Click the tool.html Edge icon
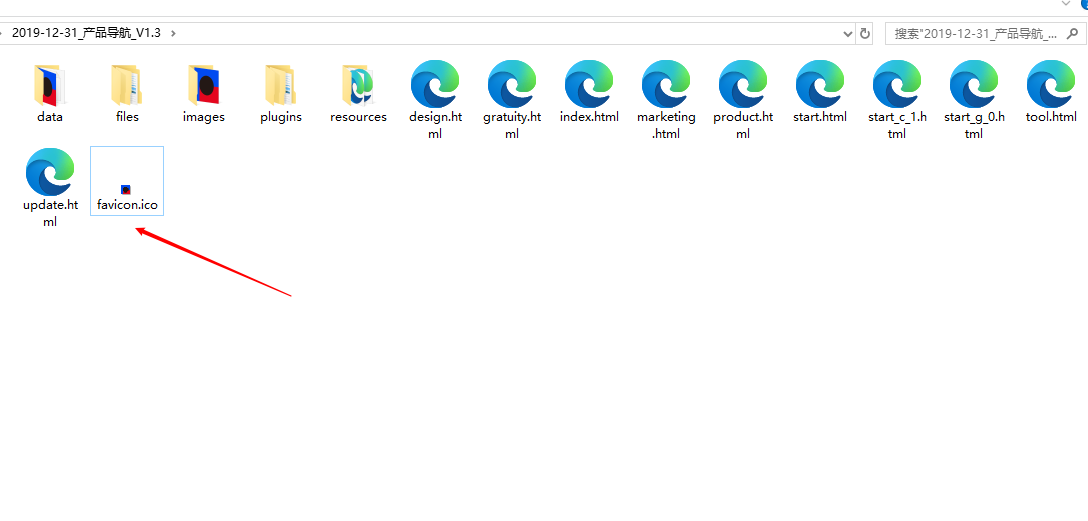The width and height of the screenshot is (1088, 521). pos(1051,84)
